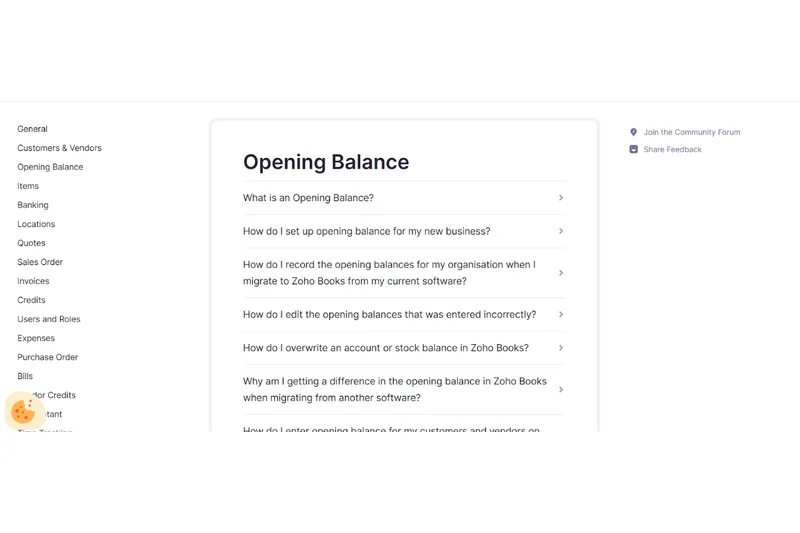Select the Quotes sidebar item
The width and height of the screenshot is (800, 533).
(31, 243)
